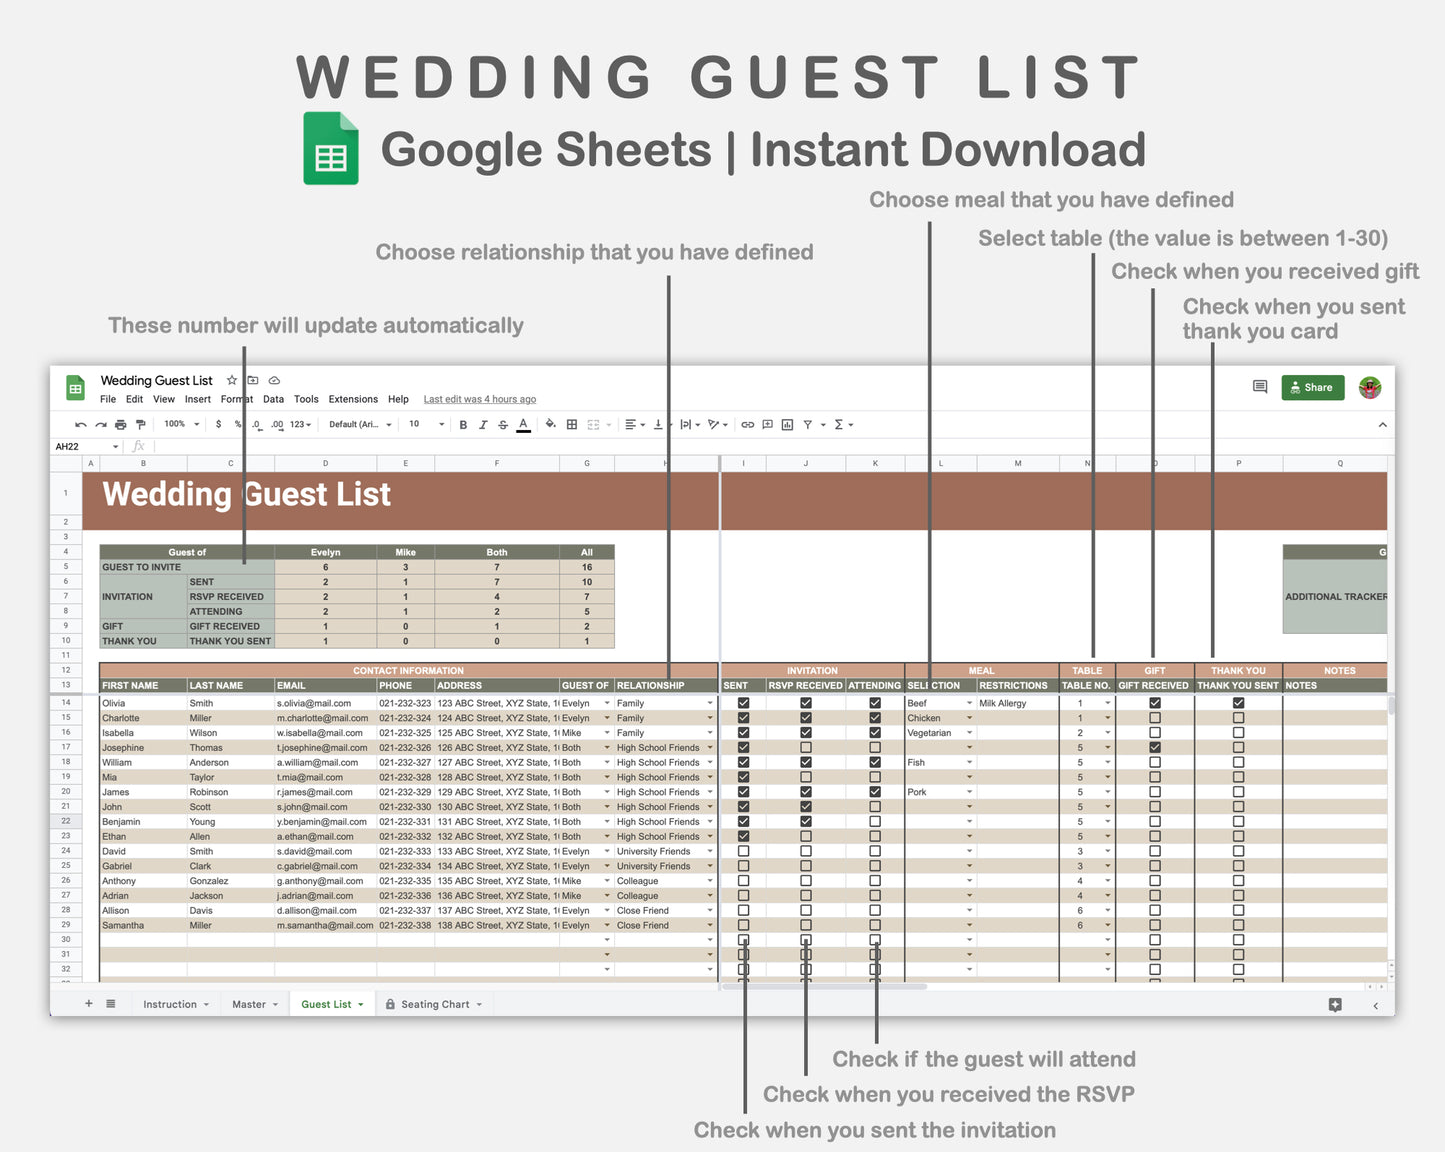The height and width of the screenshot is (1152, 1445).
Task: Apply Bold formatting
Action: 462,424
